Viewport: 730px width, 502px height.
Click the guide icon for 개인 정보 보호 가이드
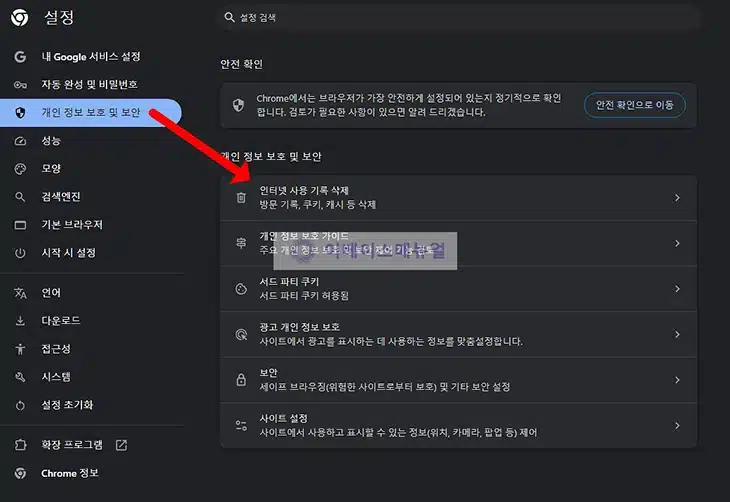pyautogui.click(x=241, y=243)
